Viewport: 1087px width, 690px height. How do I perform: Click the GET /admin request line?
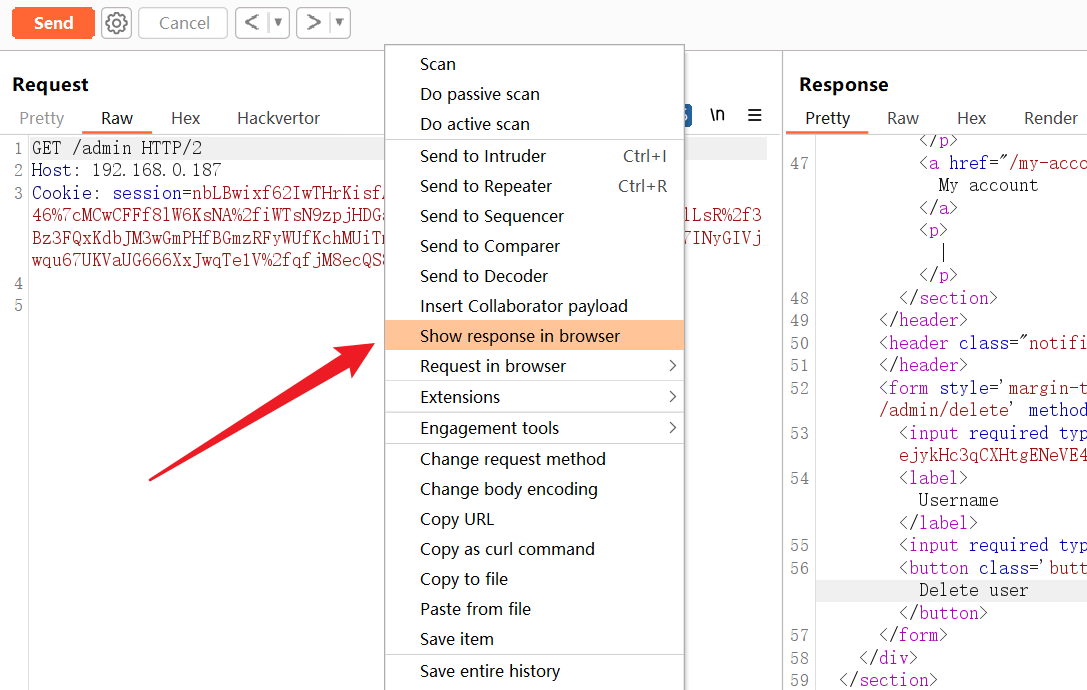[117, 148]
